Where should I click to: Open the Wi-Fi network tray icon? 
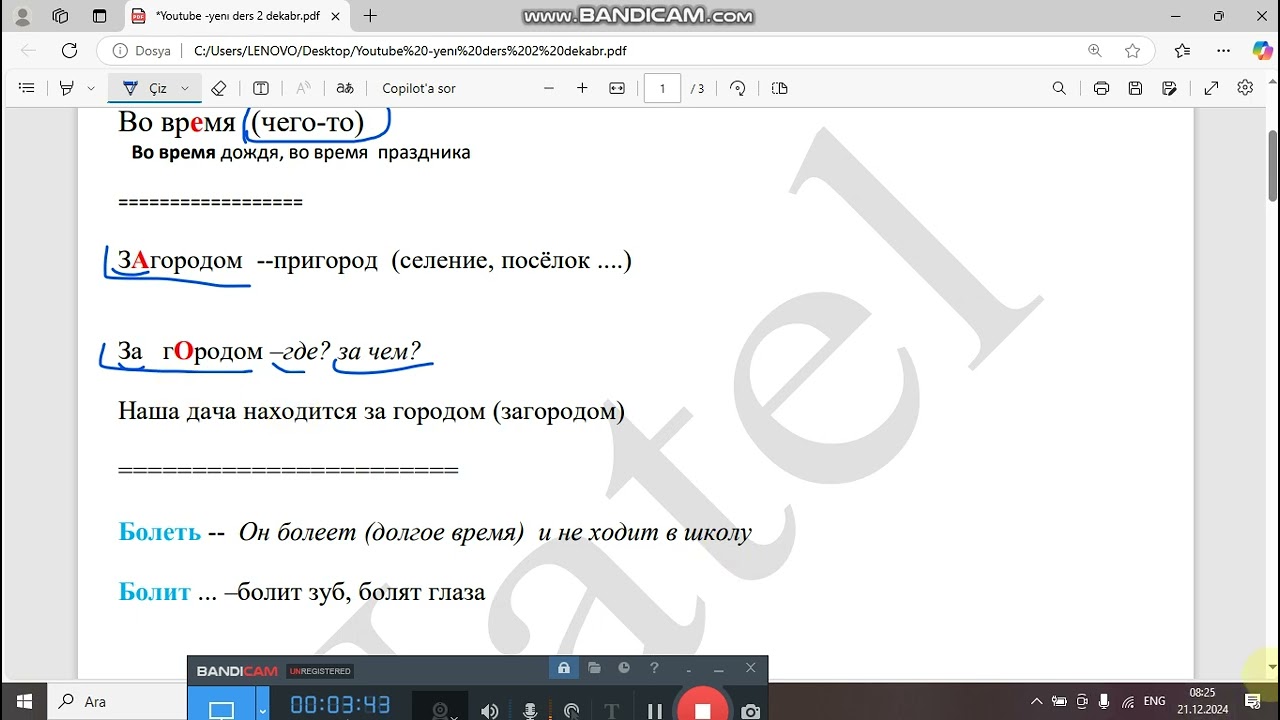click(x=1127, y=701)
